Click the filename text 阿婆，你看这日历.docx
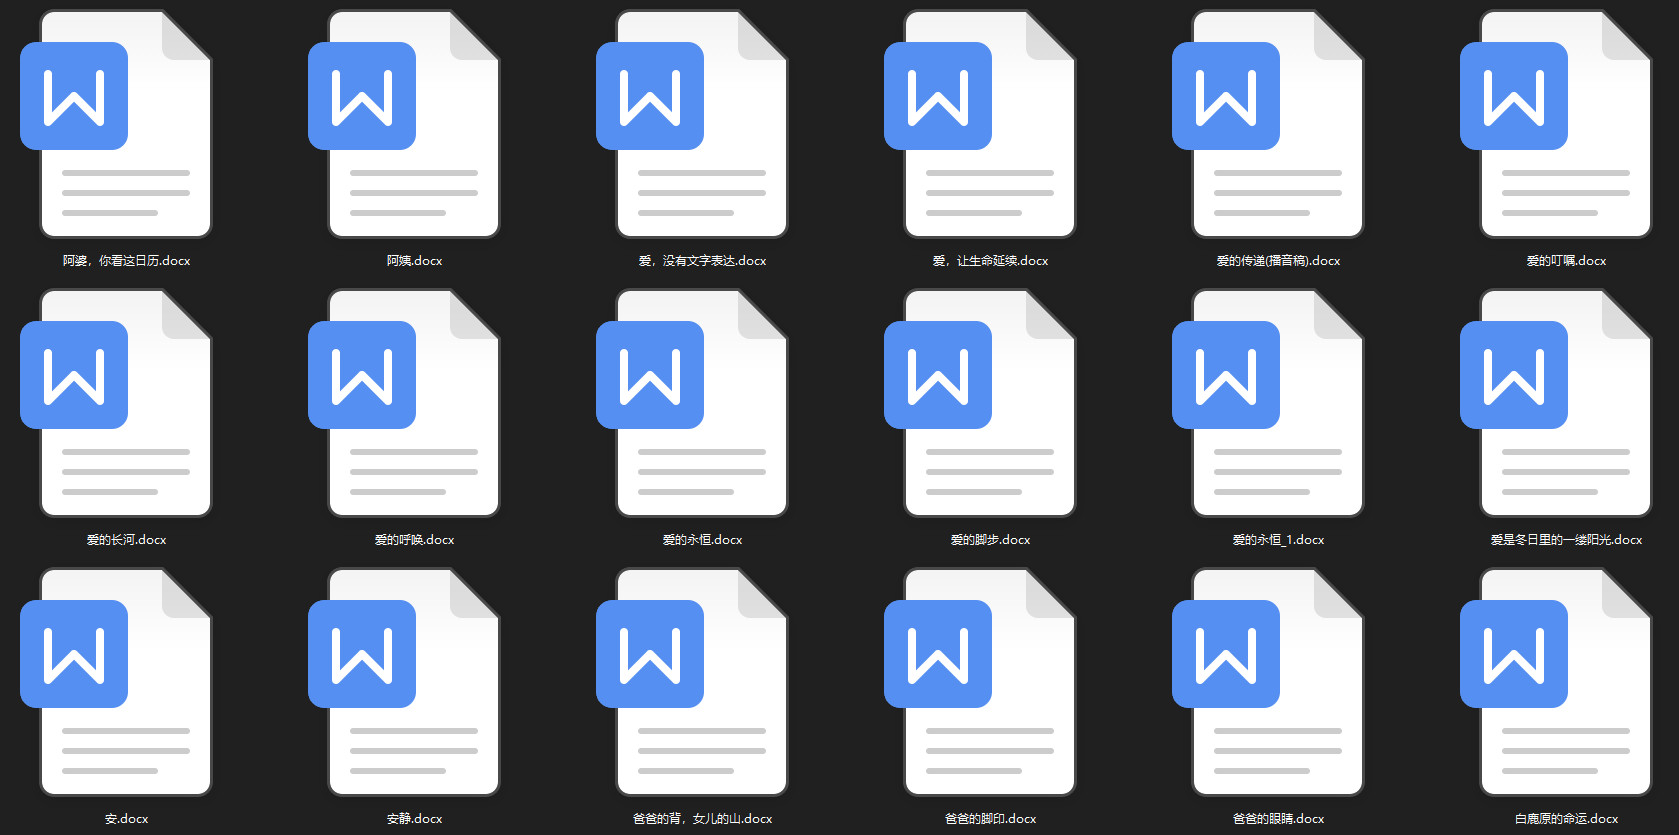Screen dimensions: 1679x835 [126, 261]
